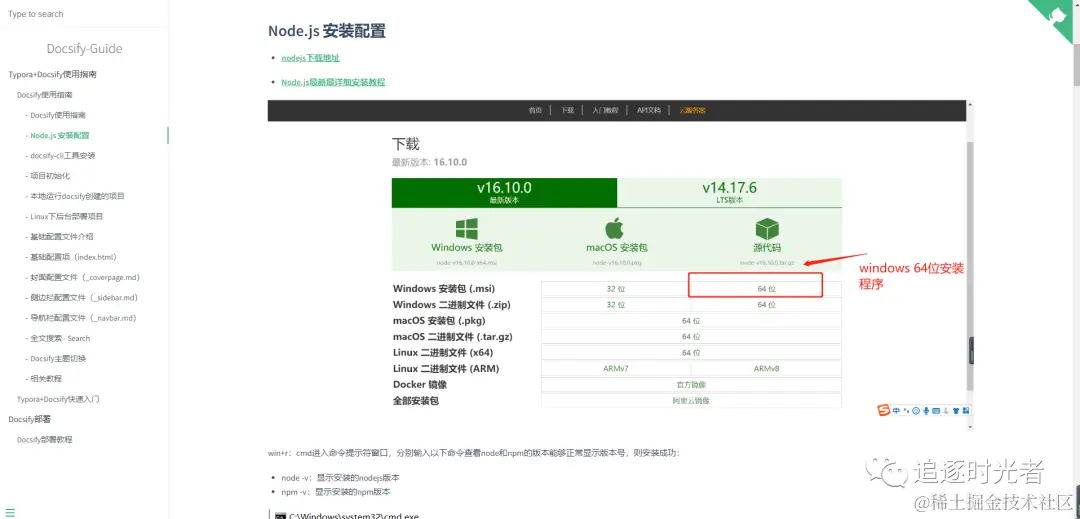The width and height of the screenshot is (1080, 519).
Task: Click 64 位 for macOS 安装包 (.pkg)
Action: coord(691,321)
